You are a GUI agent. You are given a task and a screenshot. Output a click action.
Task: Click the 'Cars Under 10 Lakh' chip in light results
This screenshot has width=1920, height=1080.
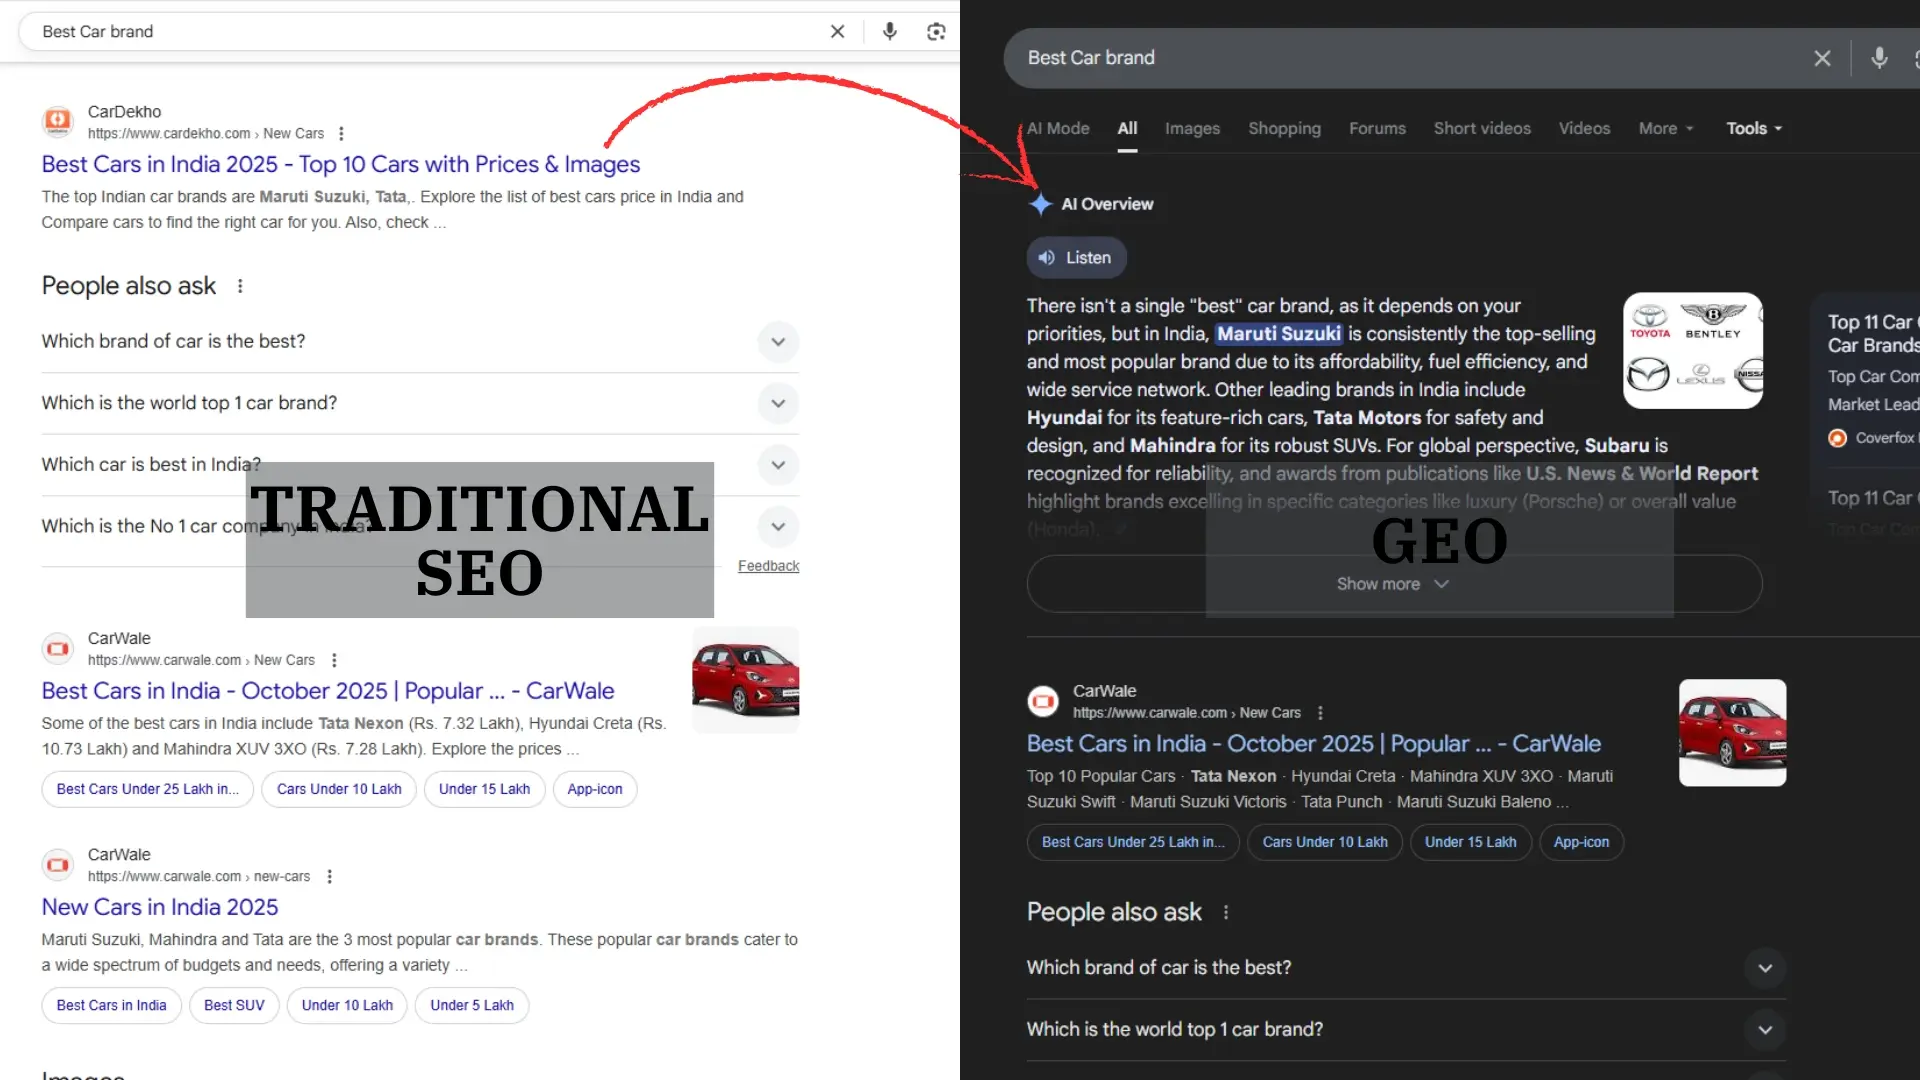pyautogui.click(x=338, y=789)
